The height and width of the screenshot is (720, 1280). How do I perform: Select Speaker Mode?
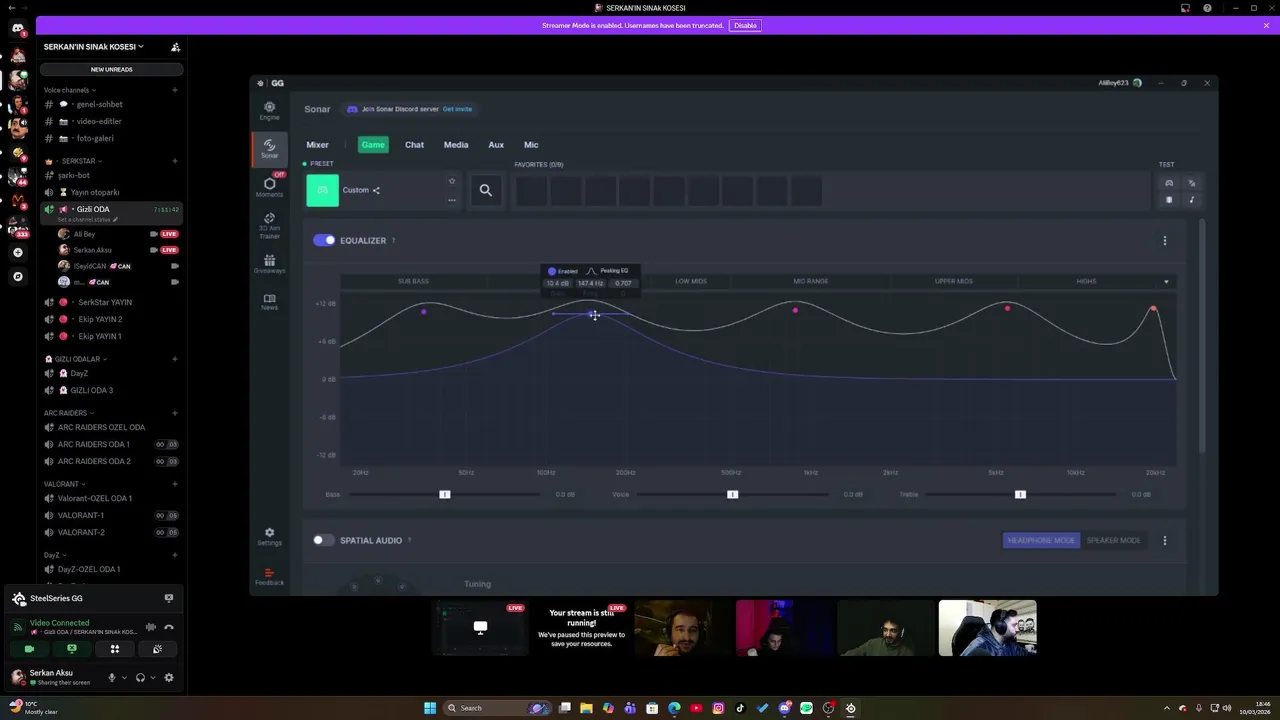point(1113,540)
